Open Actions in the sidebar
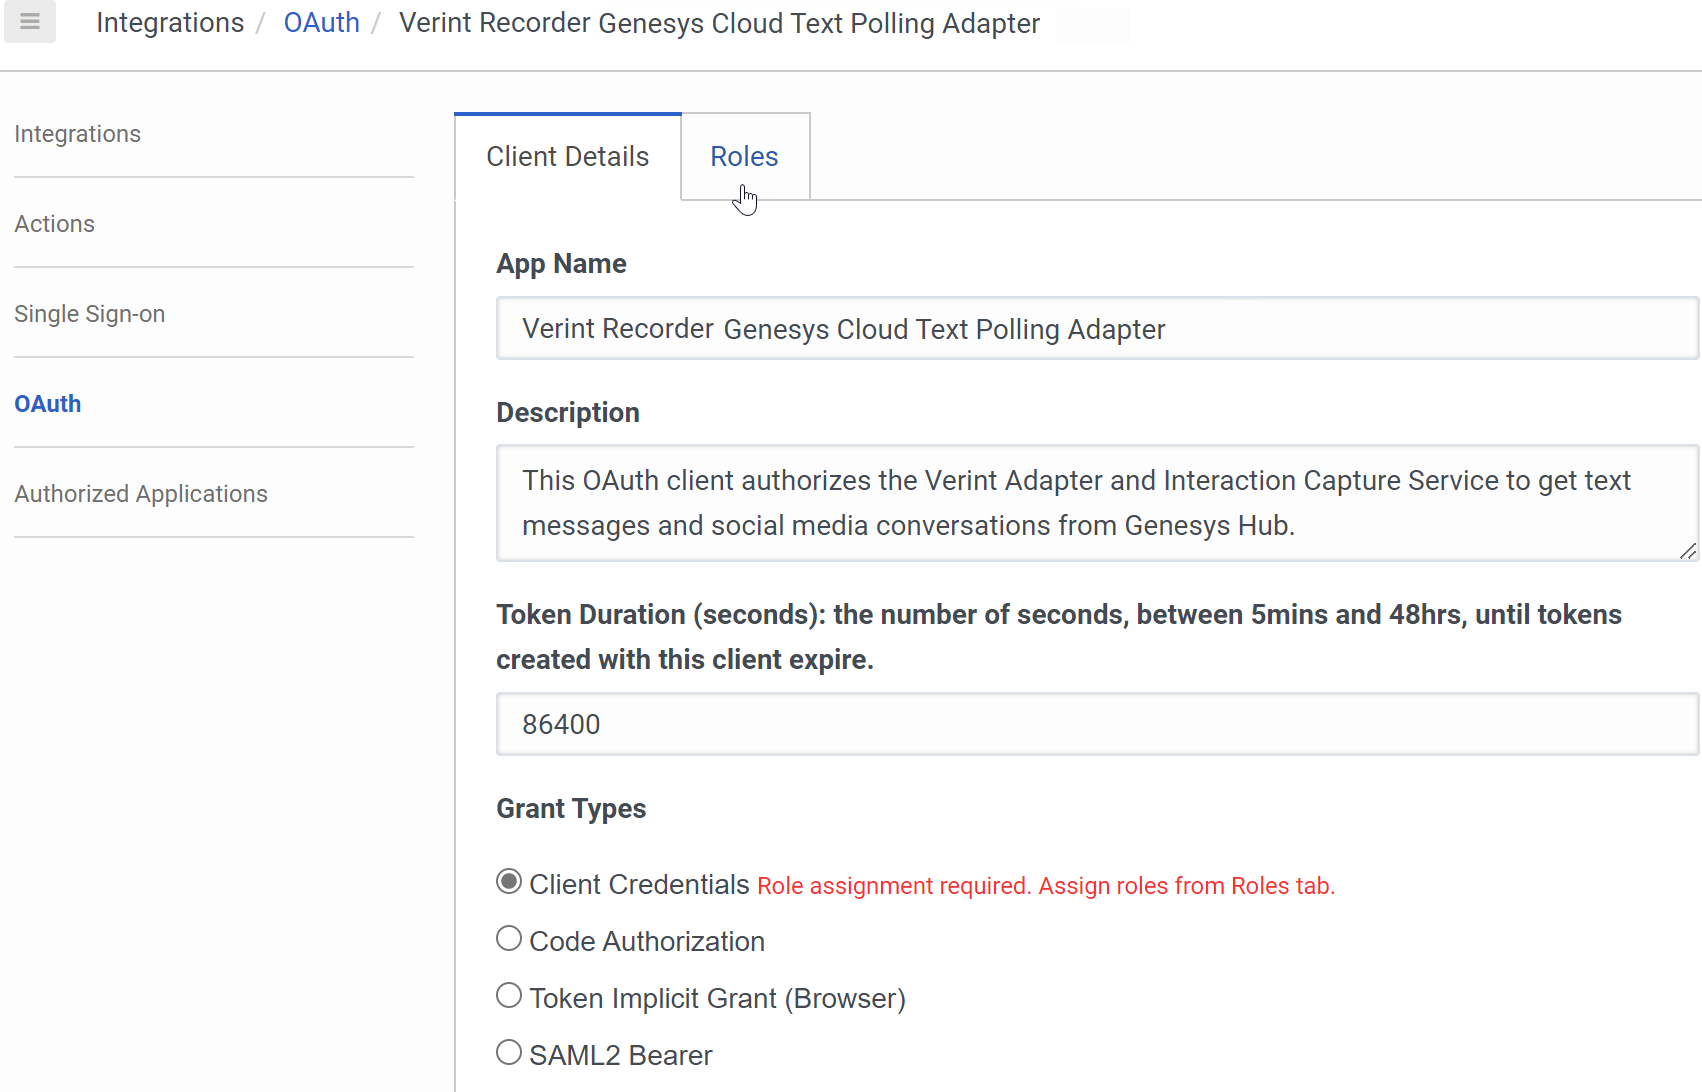 [54, 223]
